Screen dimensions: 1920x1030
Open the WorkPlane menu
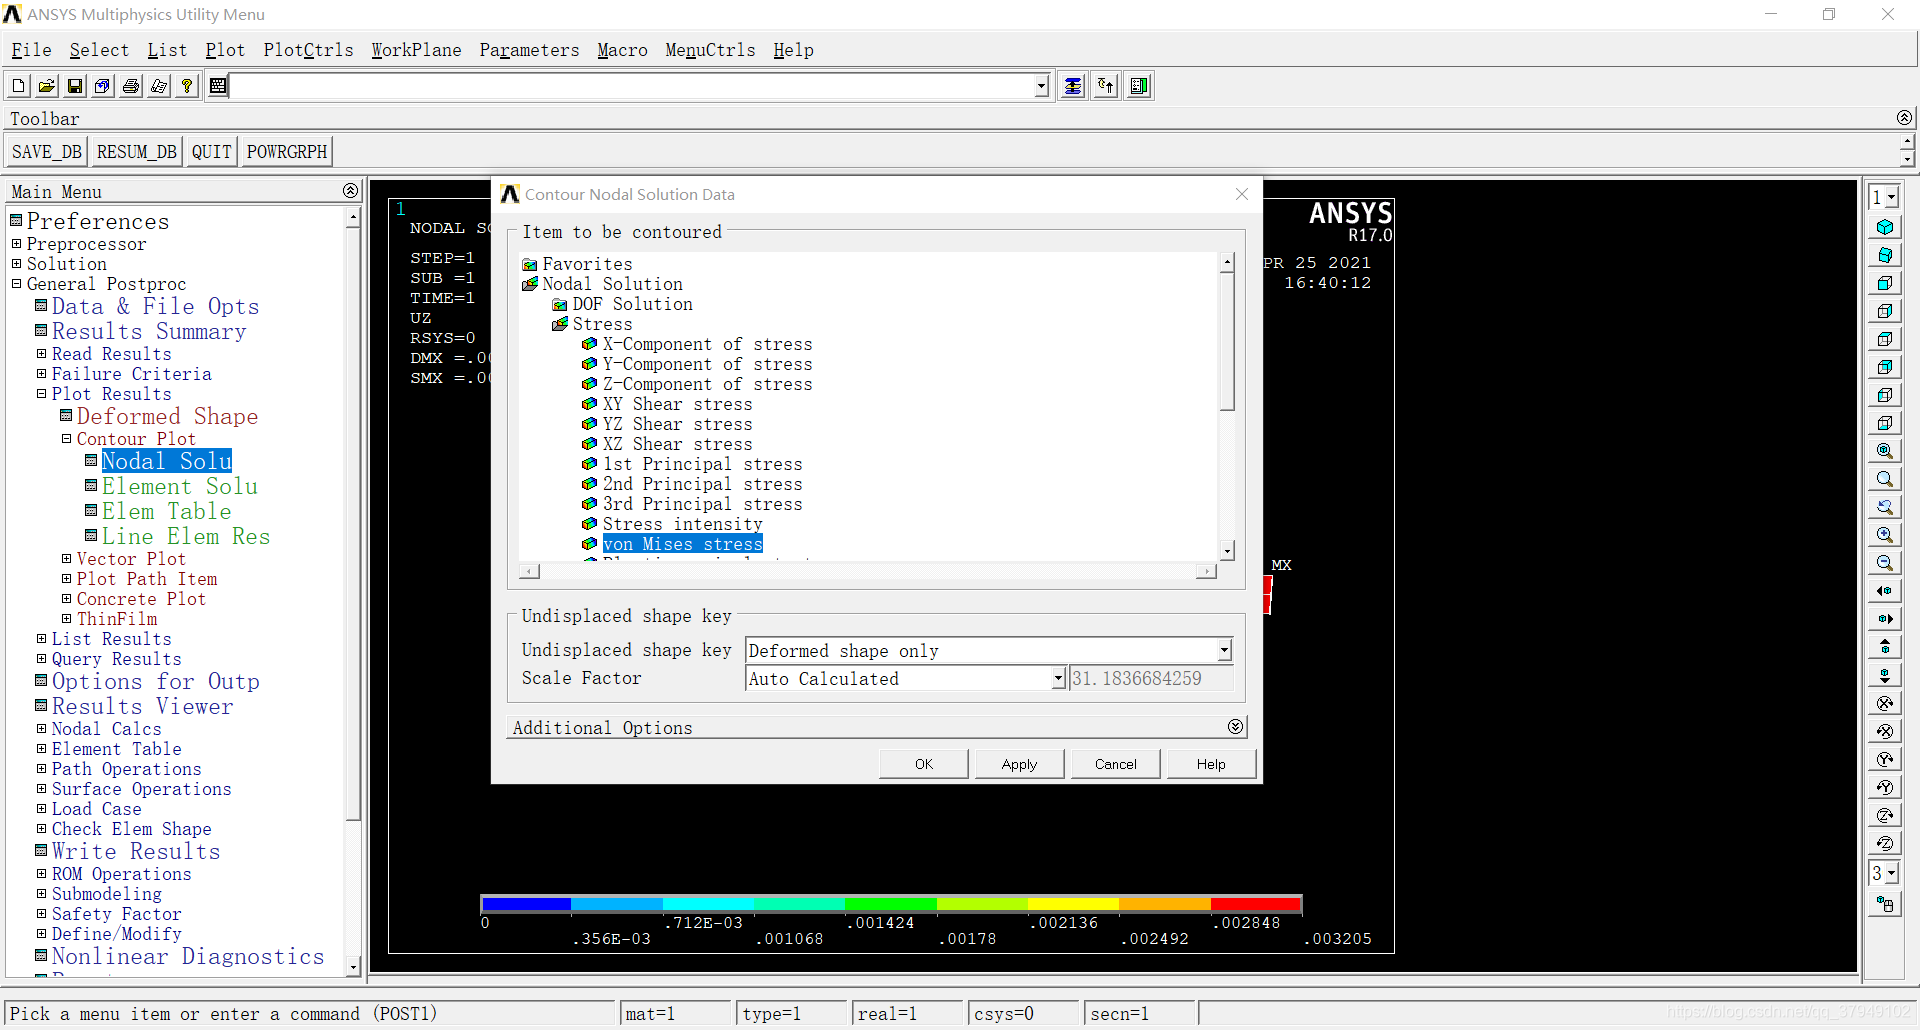tap(416, 50)
